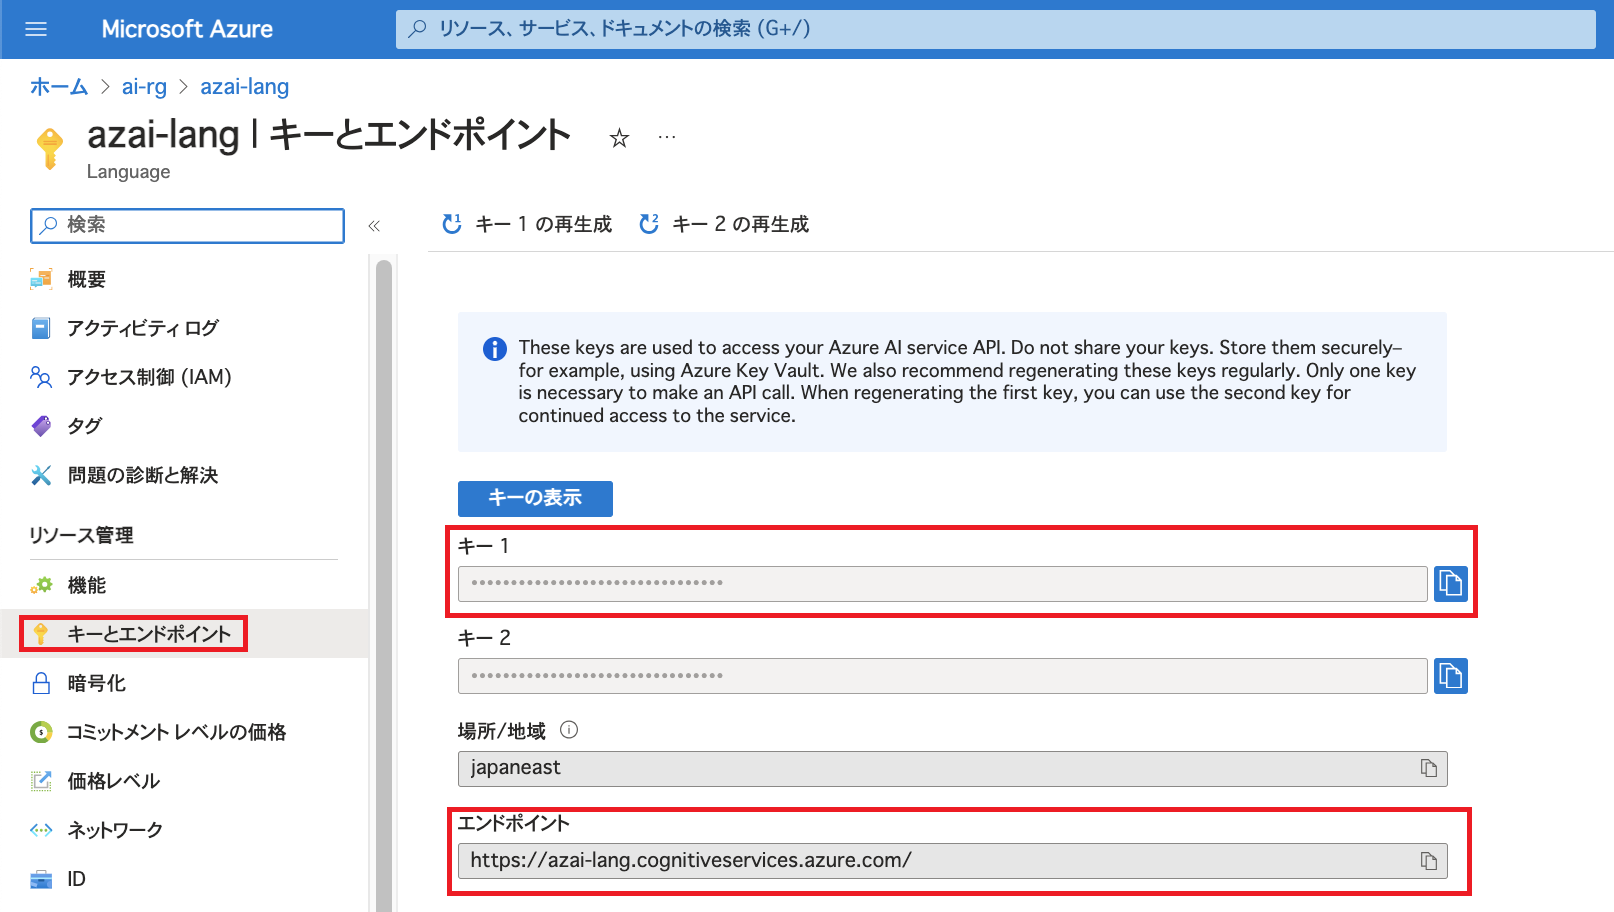1614x912 pixels.
Task: Click the pricing tier edit icon
Action: click(x=41, y=781)
